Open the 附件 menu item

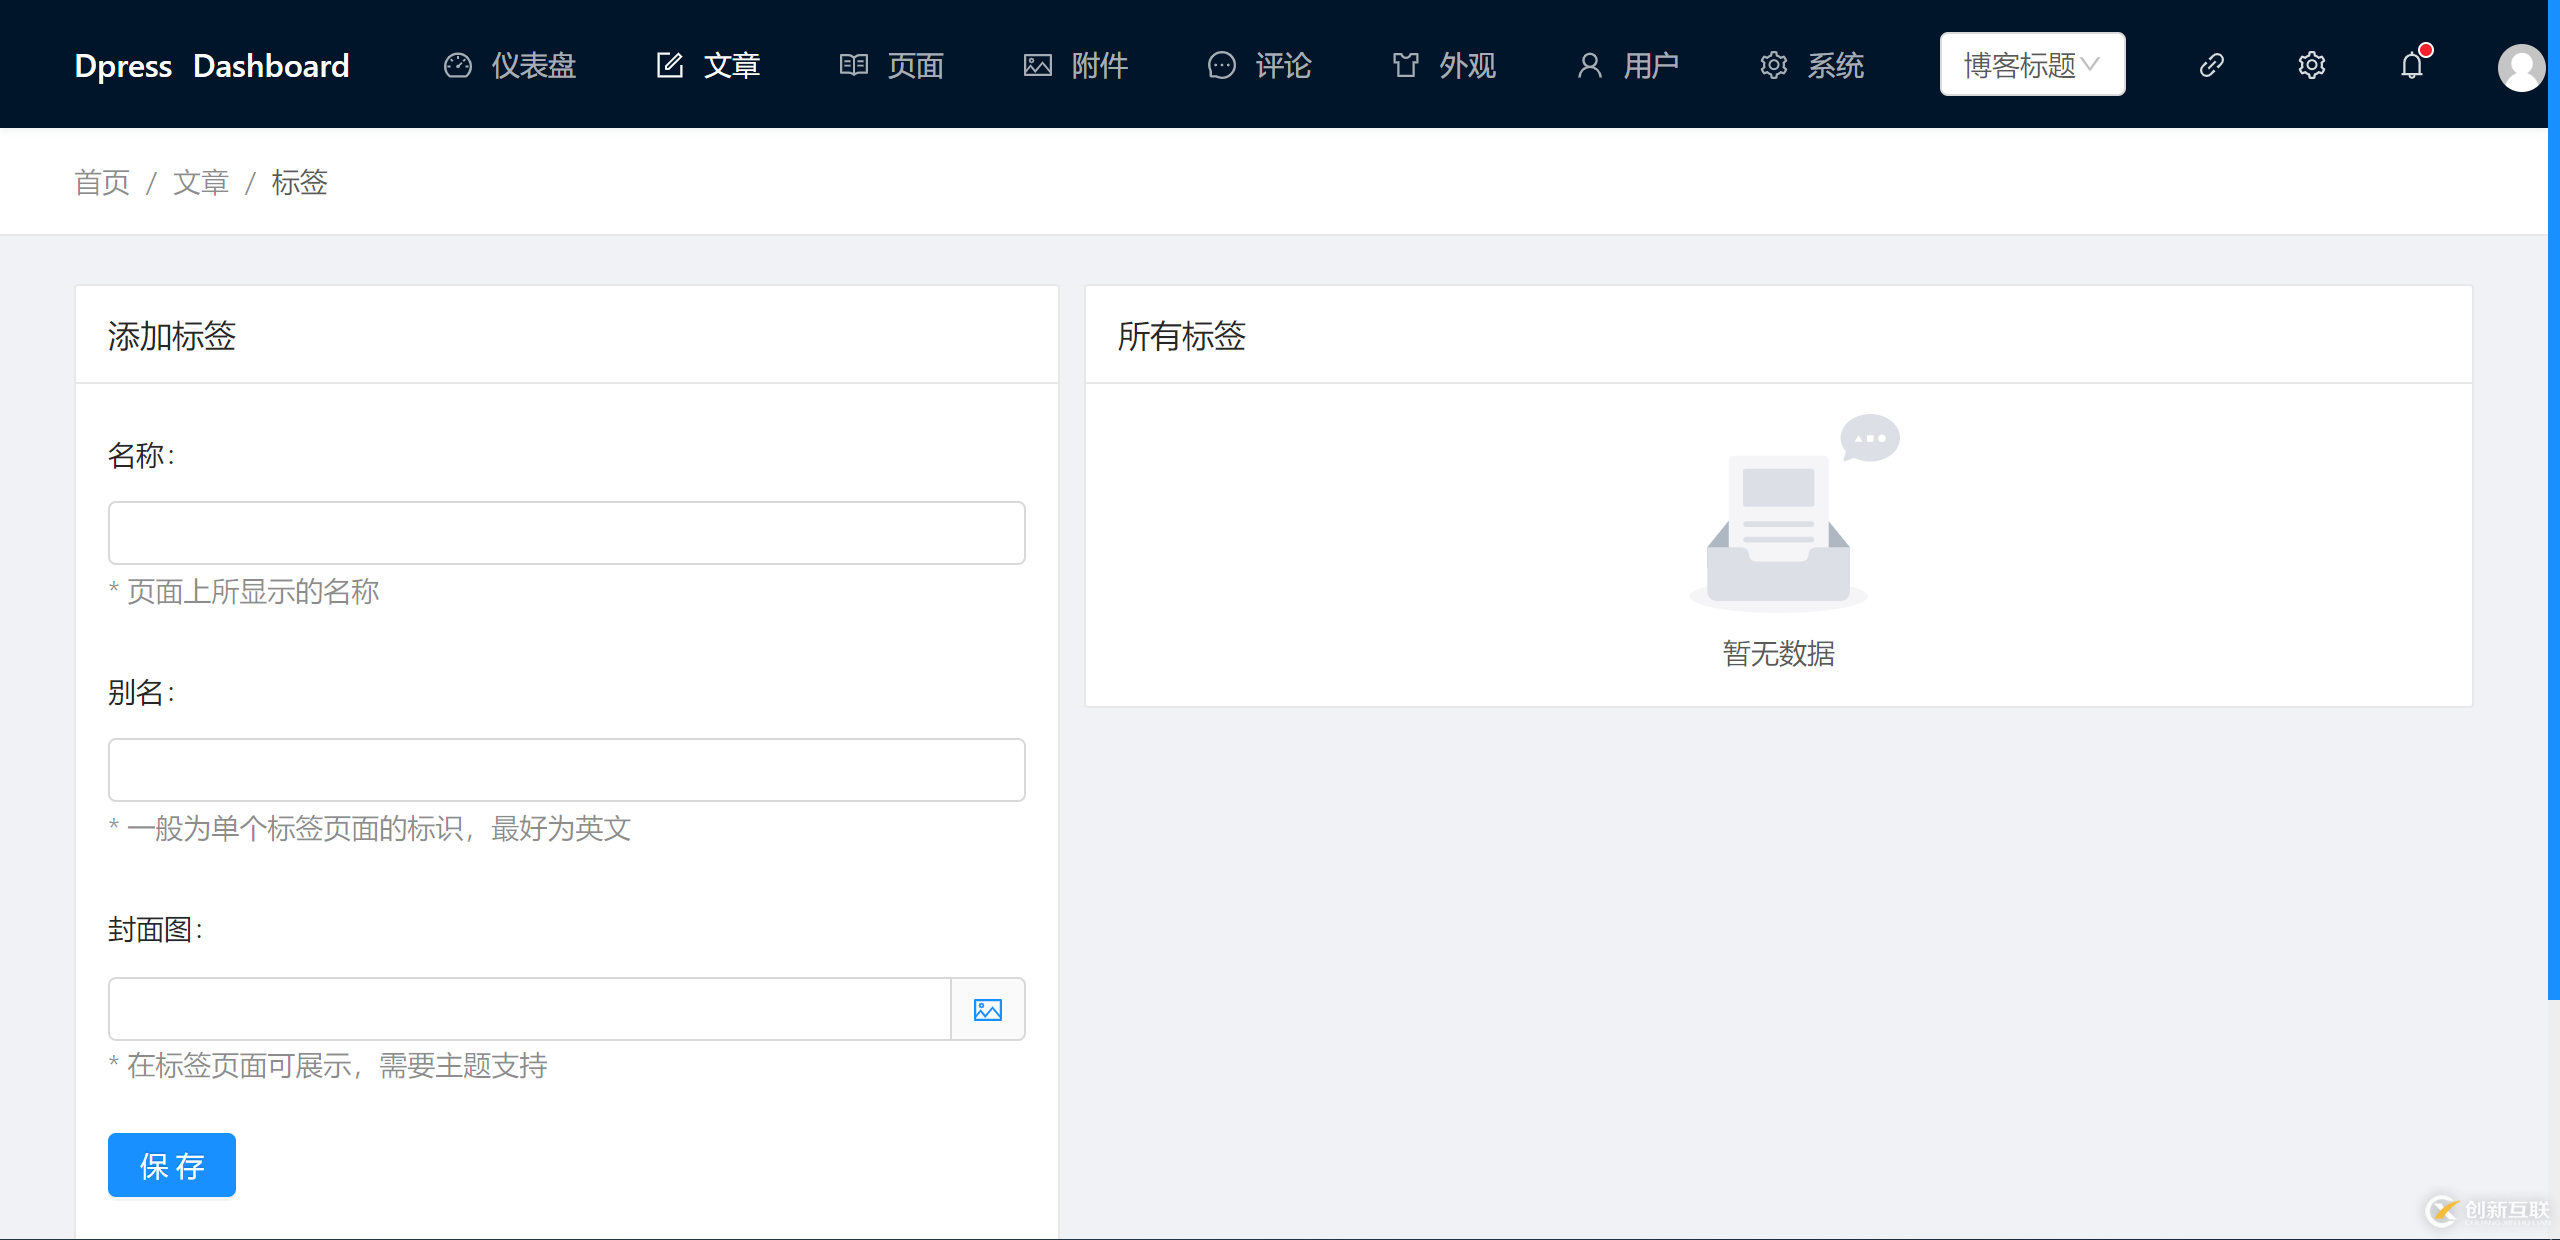pyautogui.click(x=1076, y=65)
